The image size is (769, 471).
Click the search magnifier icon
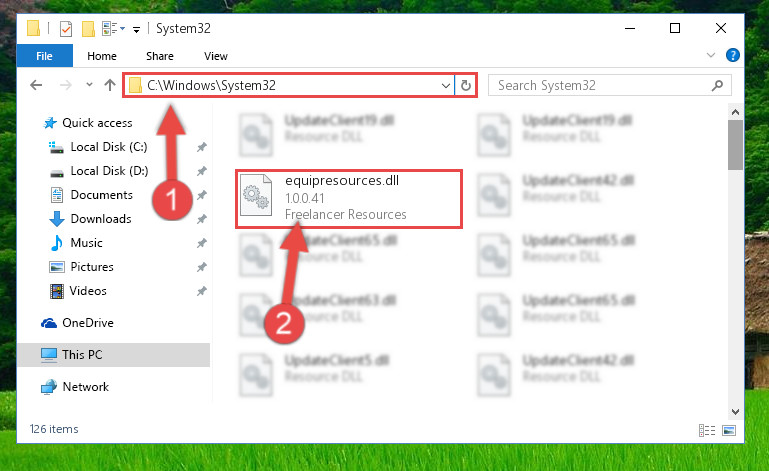[717, 85]
